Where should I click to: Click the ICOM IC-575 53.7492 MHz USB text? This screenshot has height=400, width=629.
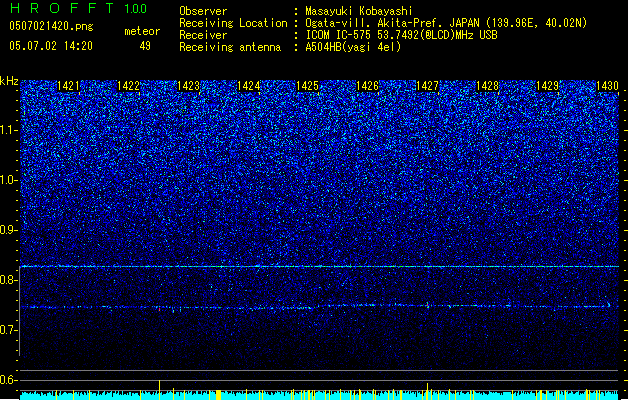click(402, 35)
